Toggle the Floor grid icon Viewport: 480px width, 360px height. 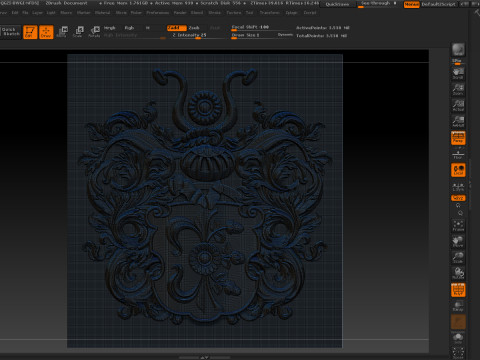[x=458, y=154]
